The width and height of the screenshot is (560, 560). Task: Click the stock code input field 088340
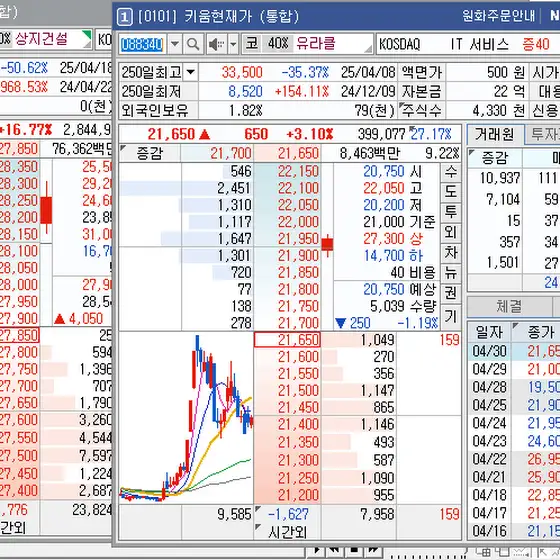142,44
